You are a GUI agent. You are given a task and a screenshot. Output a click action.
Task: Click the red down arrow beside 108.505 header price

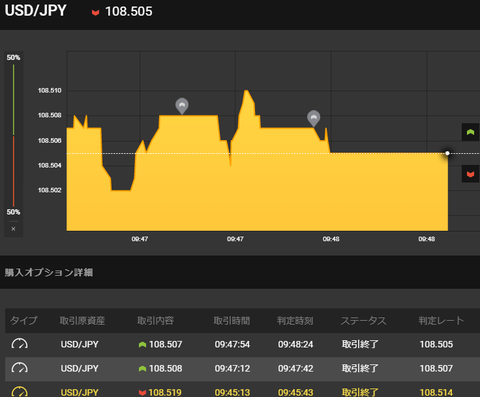tap(95, 13)
